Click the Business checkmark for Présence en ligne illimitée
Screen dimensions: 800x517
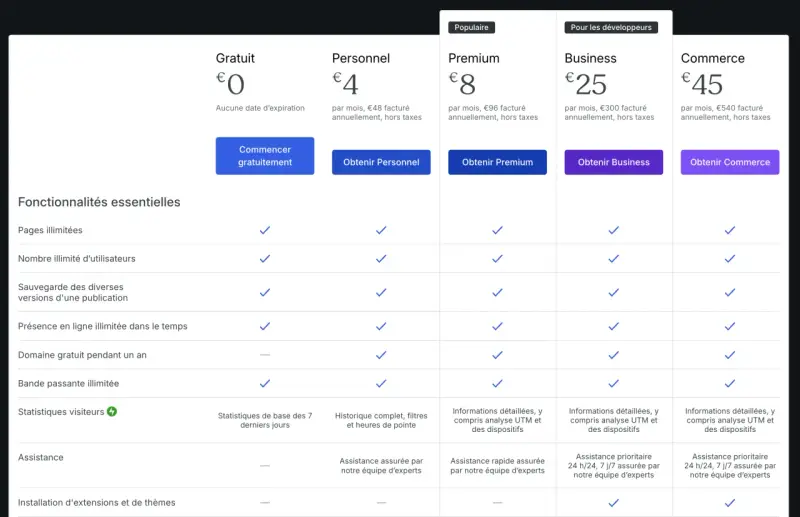(x=614, y=326)
